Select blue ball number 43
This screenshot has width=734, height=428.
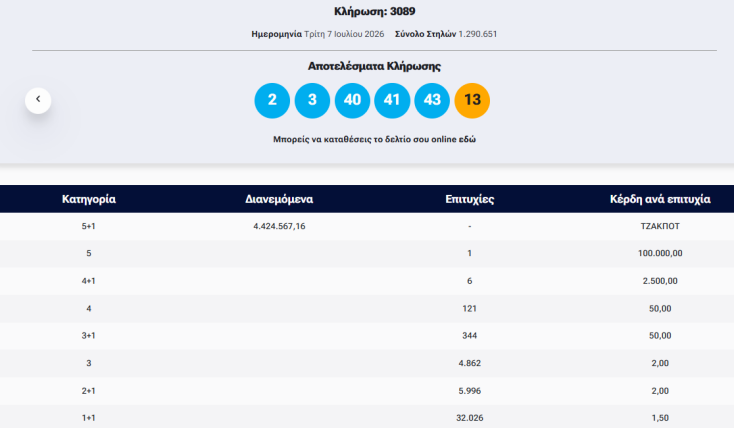[432, 100]
